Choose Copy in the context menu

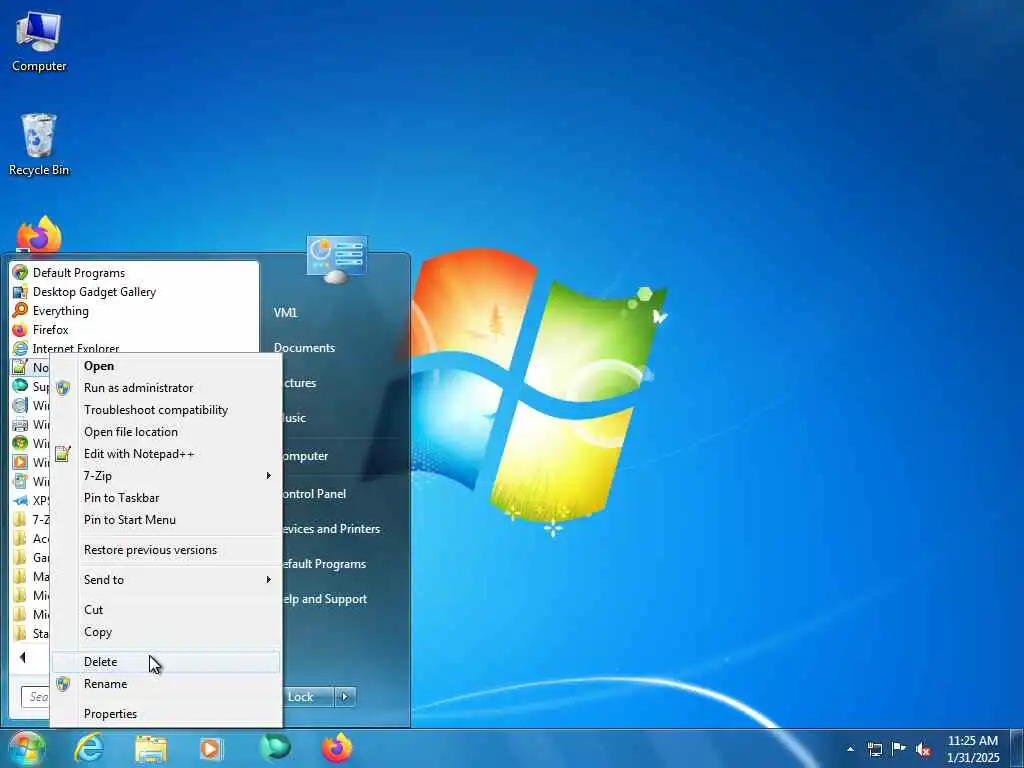(x=166, y=632)
